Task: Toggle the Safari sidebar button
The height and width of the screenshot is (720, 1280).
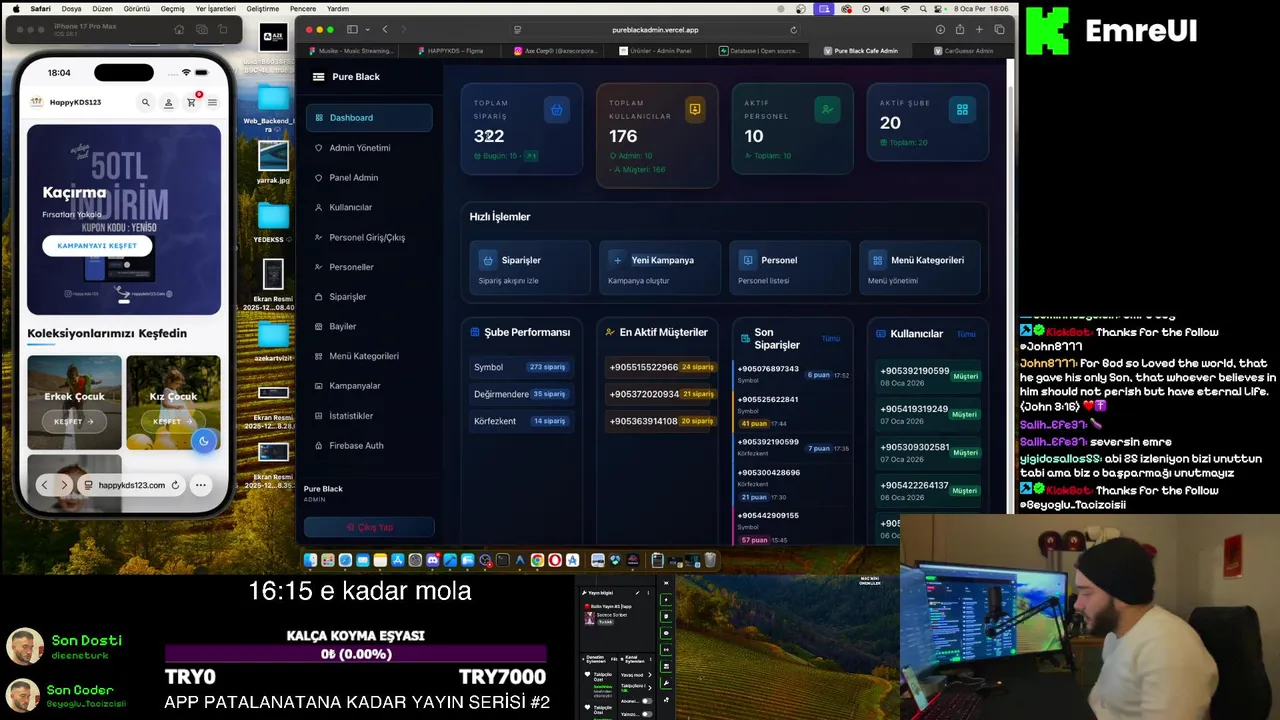Action: coord(352,30)
